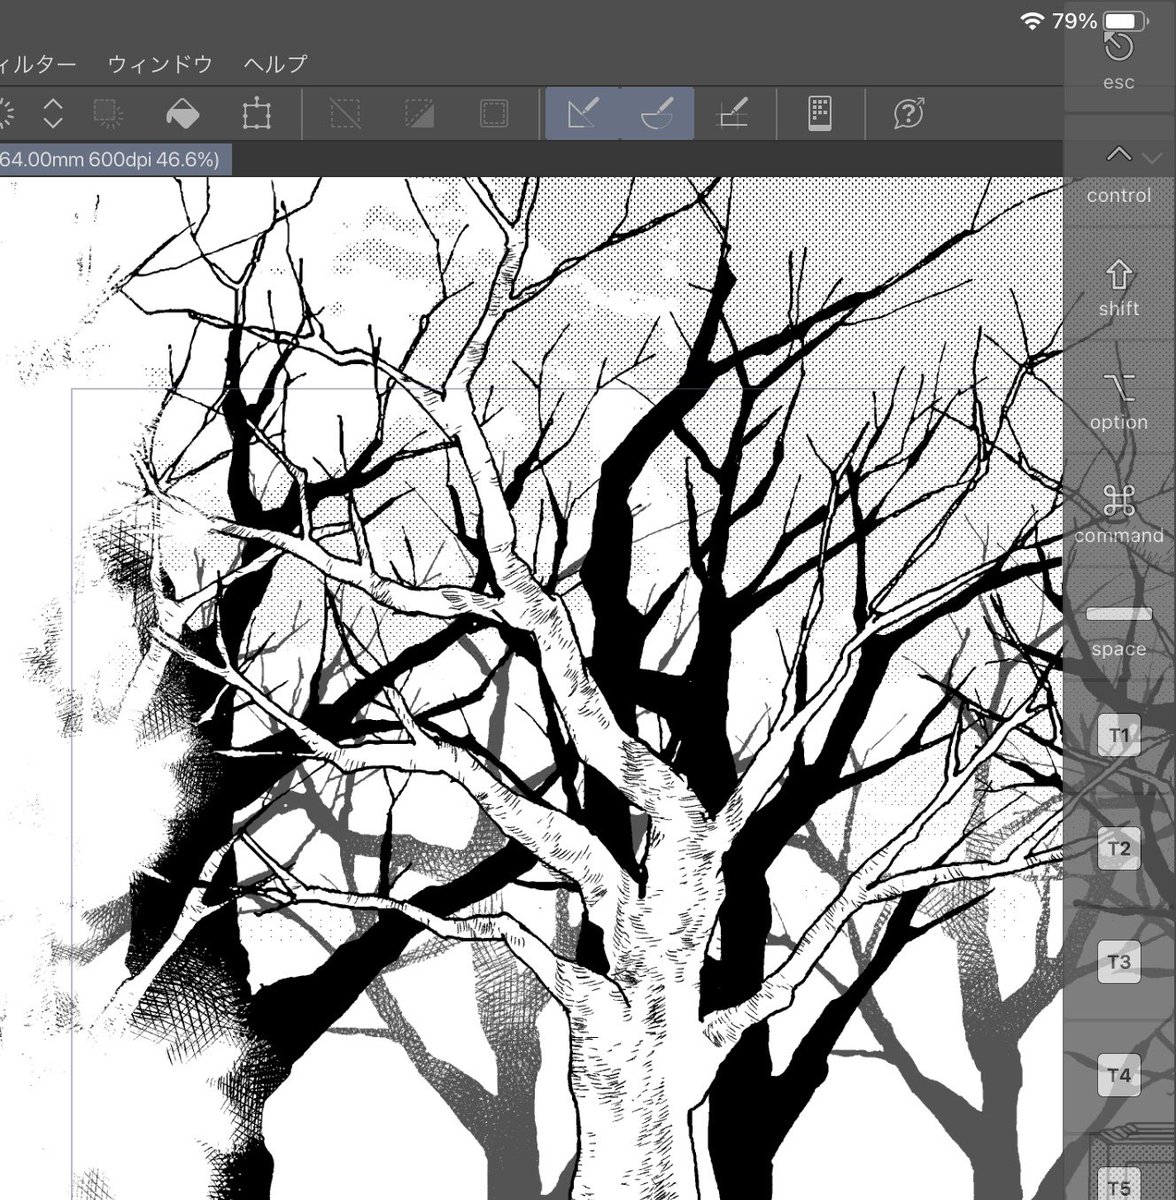Screen dimensions: 1176x1200
Task: Tap the option modifier key
Action: coord(1119,402)
